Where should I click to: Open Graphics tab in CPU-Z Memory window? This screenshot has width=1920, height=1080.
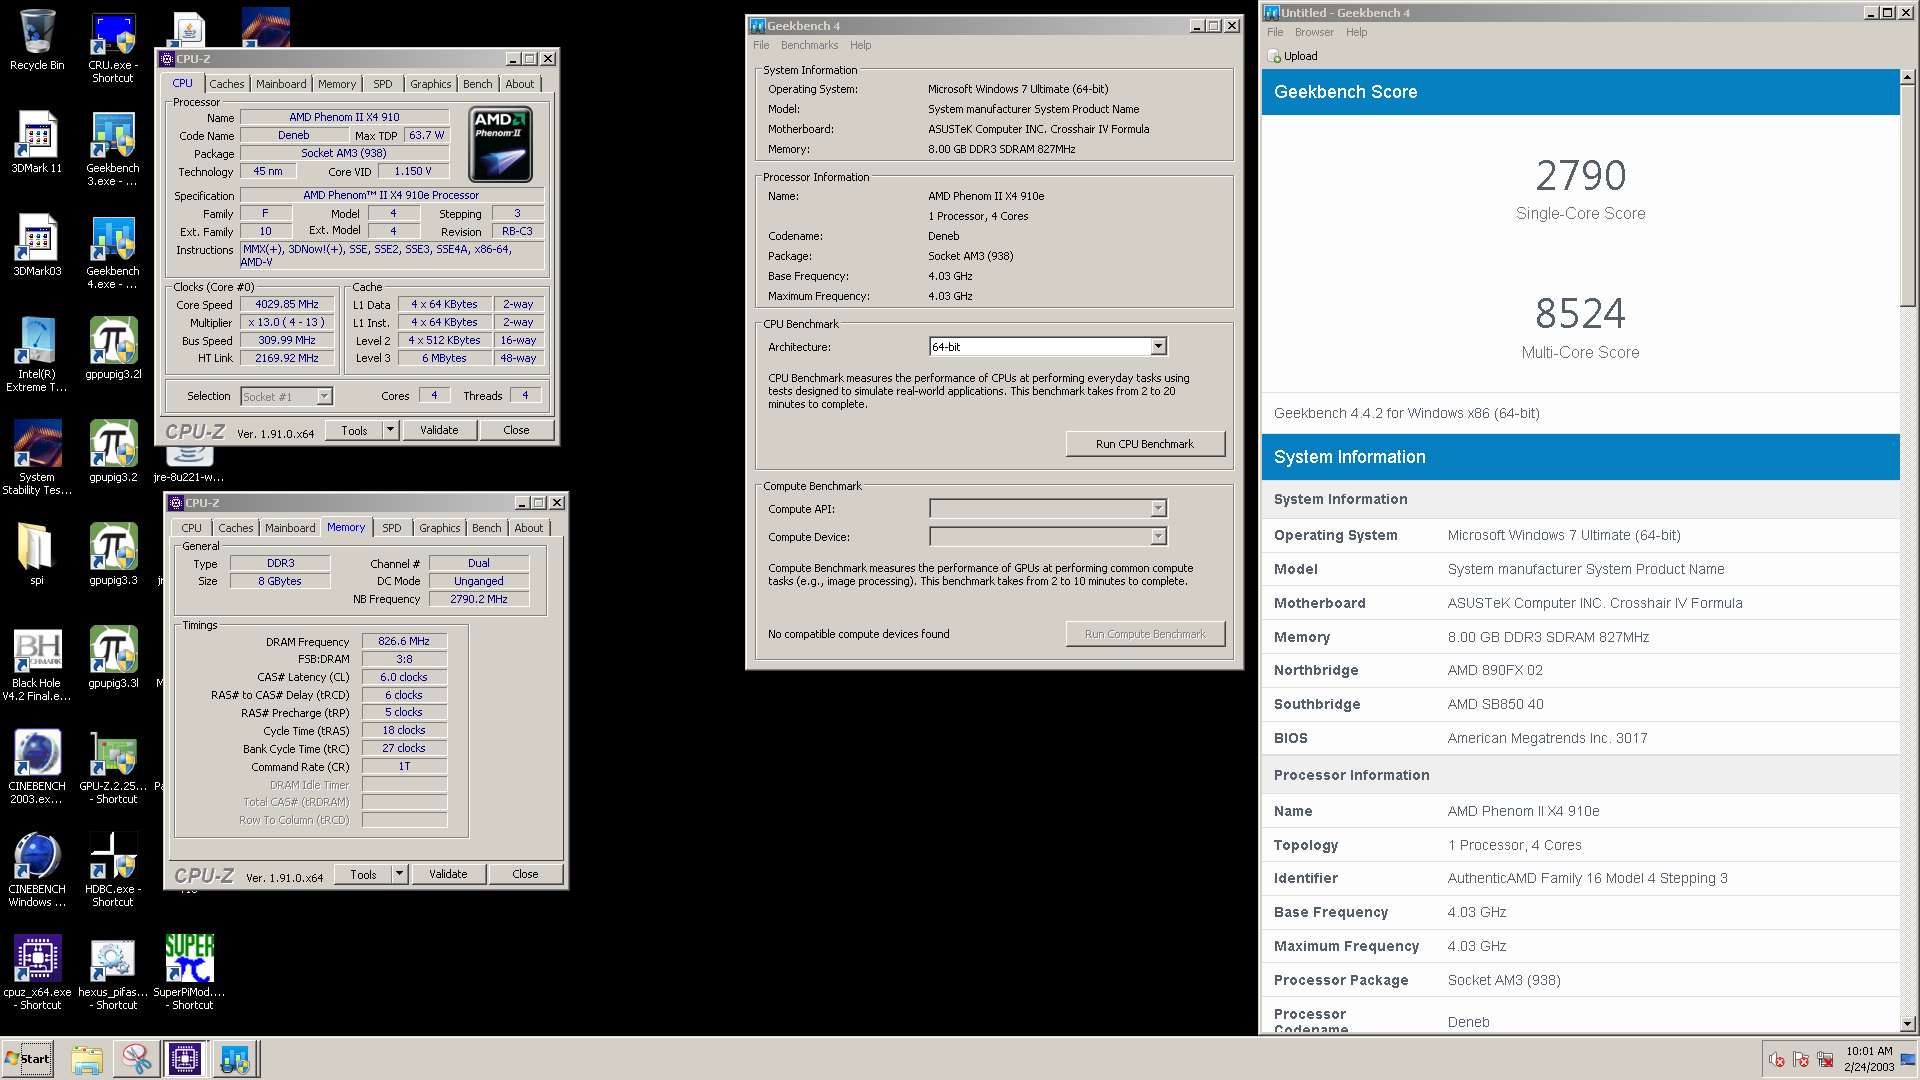click(x=440, y=528)
